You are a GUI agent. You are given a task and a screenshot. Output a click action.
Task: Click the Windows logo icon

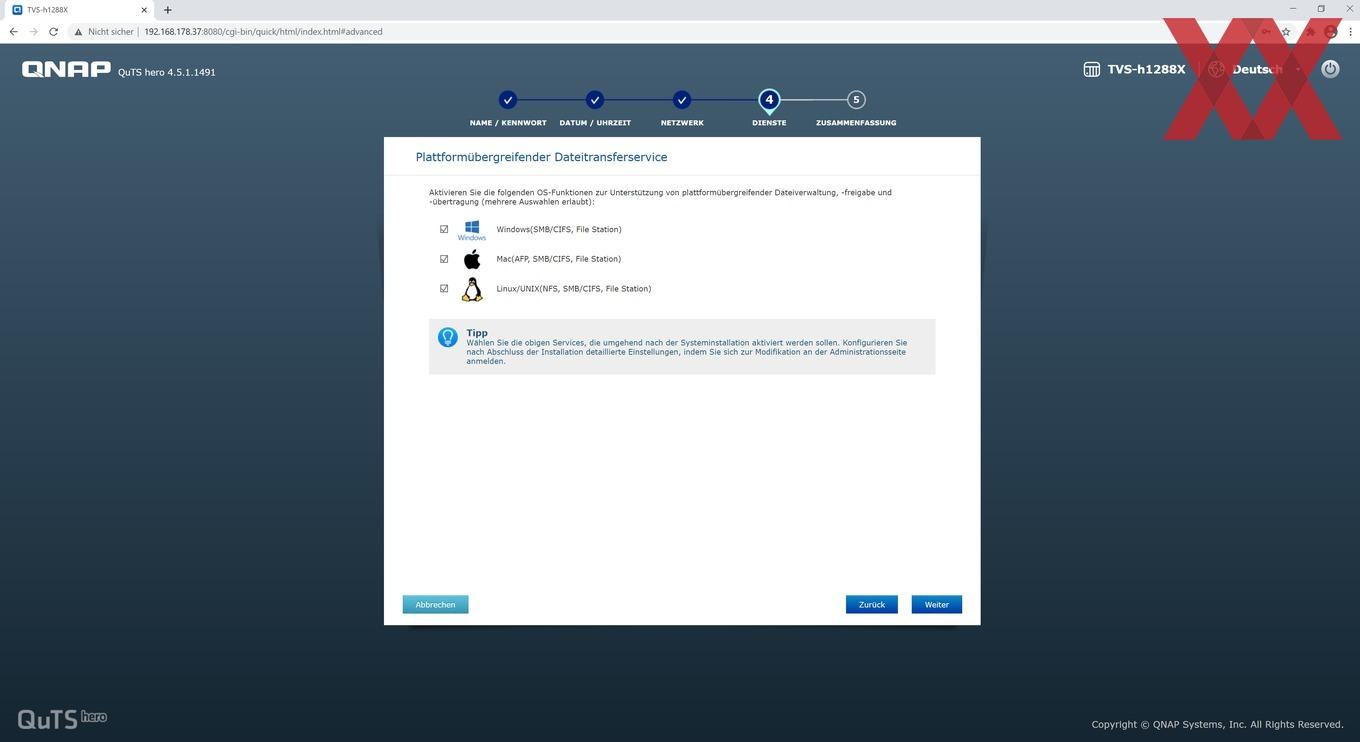click(x=472, y=230)
